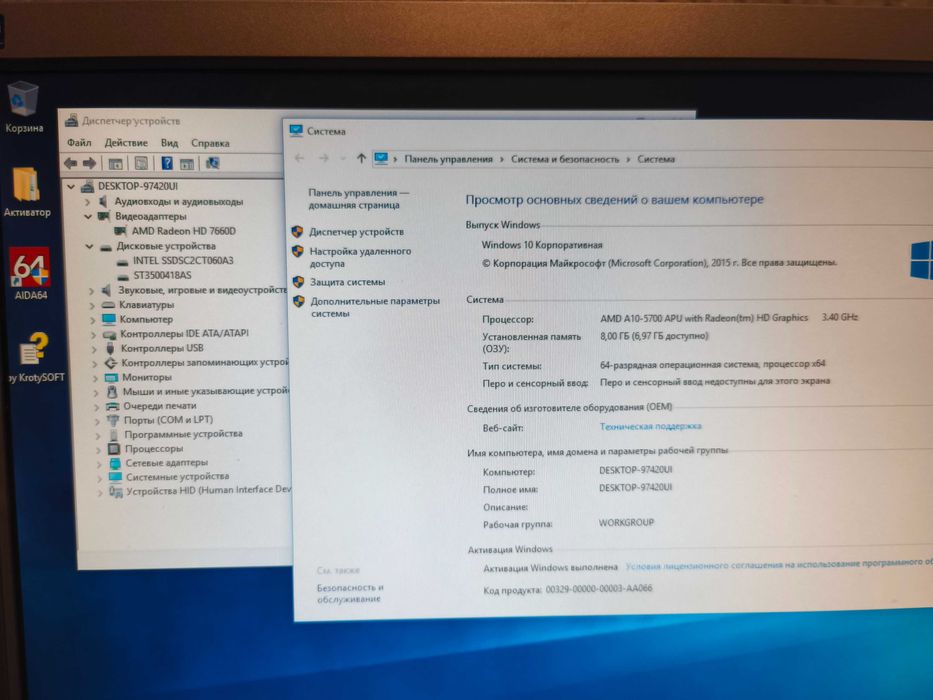Open the Активатор folder on desktop
The width and height of the screenshot is (933, 700).
(x=27, y=192)
